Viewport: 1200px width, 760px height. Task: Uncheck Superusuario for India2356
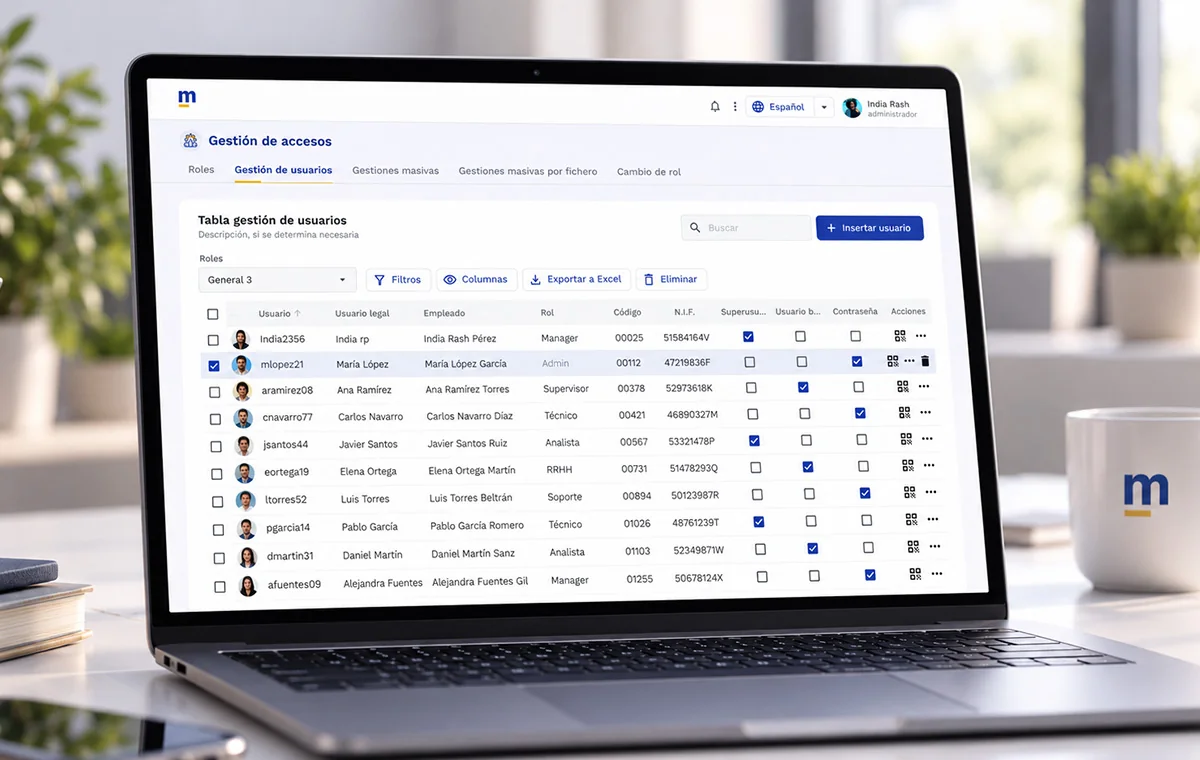pyautogui.click(x=748, y=337)
